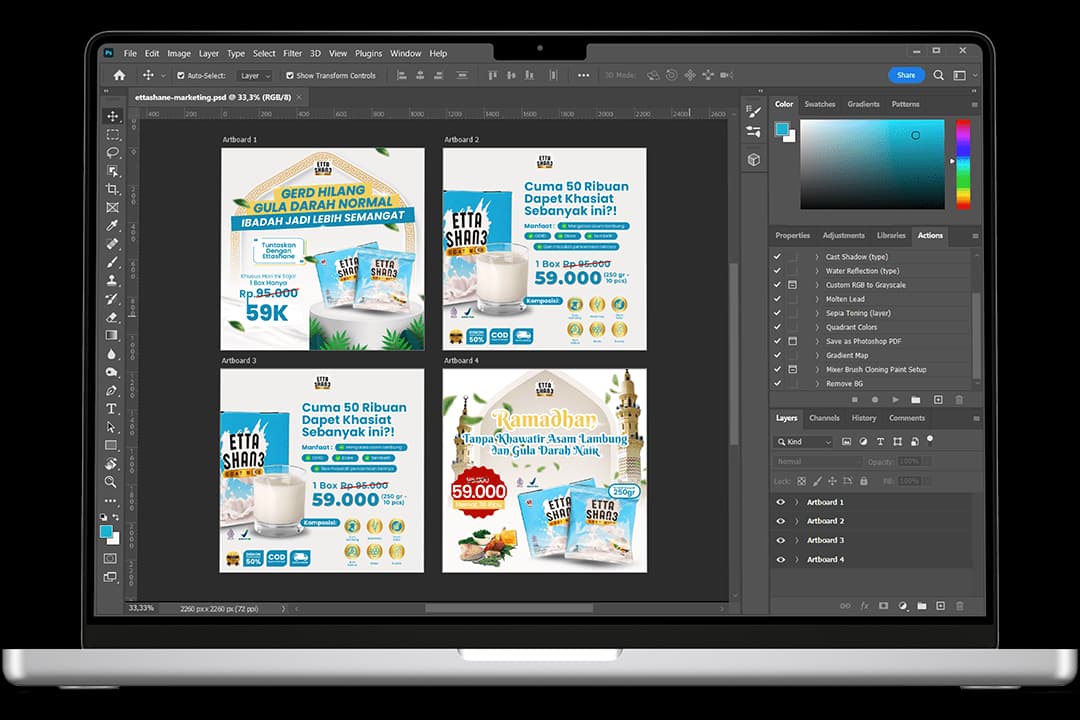Hide the Artboard 2 layer
Image resolution: width=1080 pixels, height=720 pixels.
click(781, 521)
